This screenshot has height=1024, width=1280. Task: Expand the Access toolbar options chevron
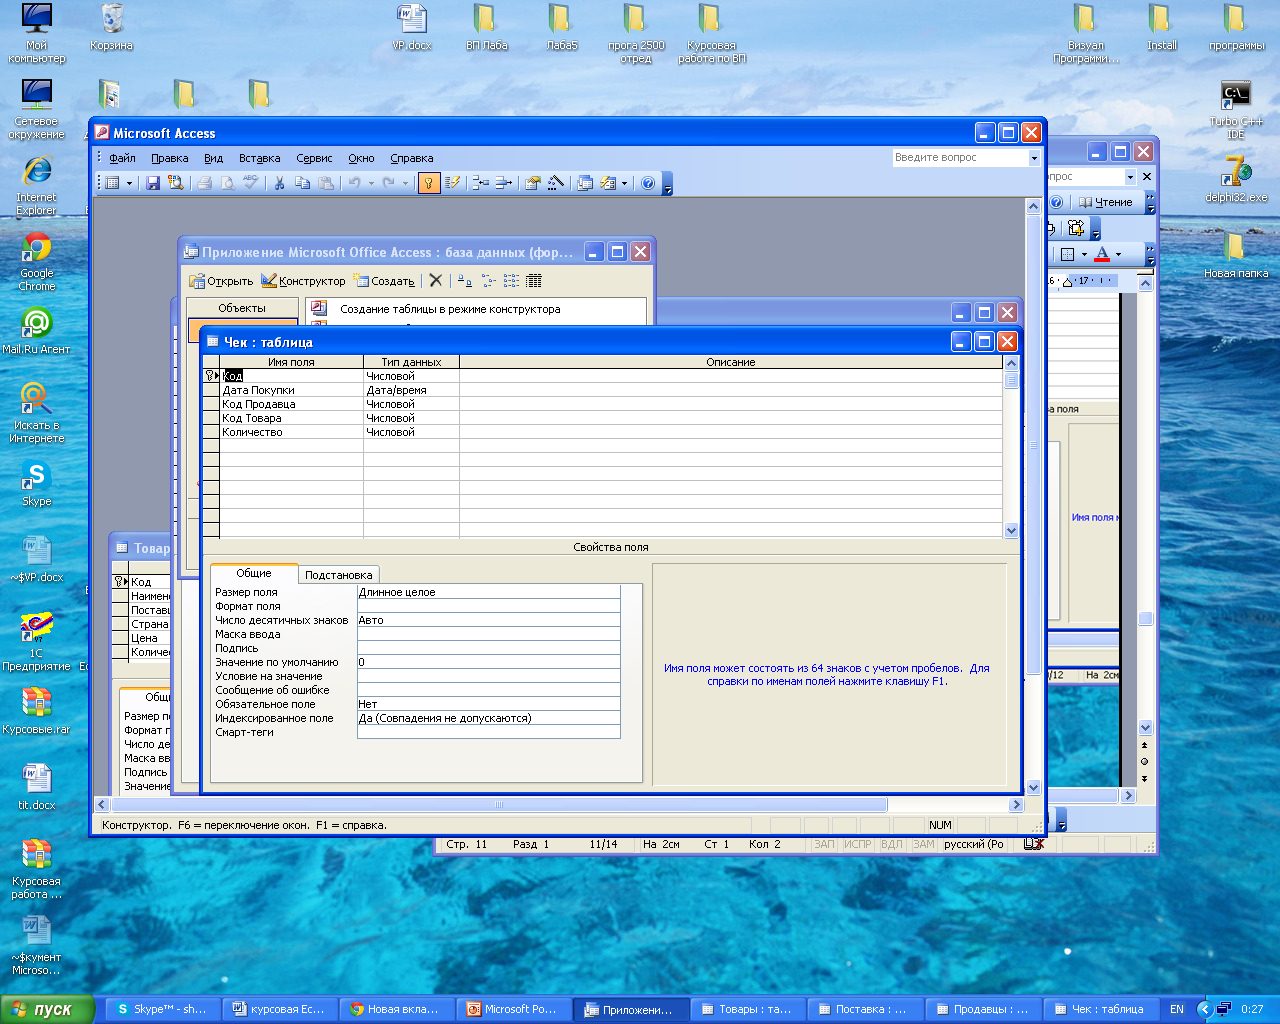click(668, 183)
